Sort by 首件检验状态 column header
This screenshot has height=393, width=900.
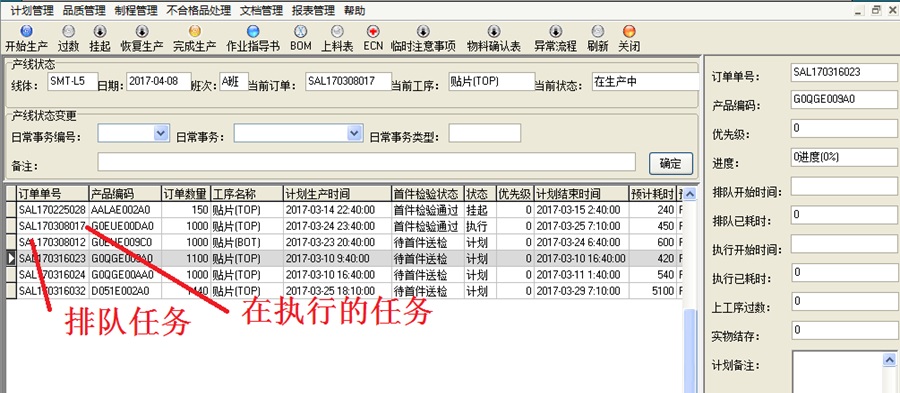(x=428, y=193)
